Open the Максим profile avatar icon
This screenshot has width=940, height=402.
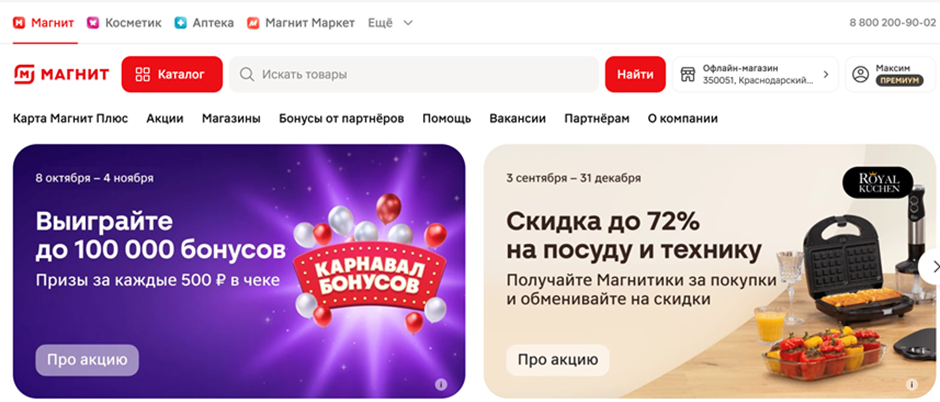point(860,74)
